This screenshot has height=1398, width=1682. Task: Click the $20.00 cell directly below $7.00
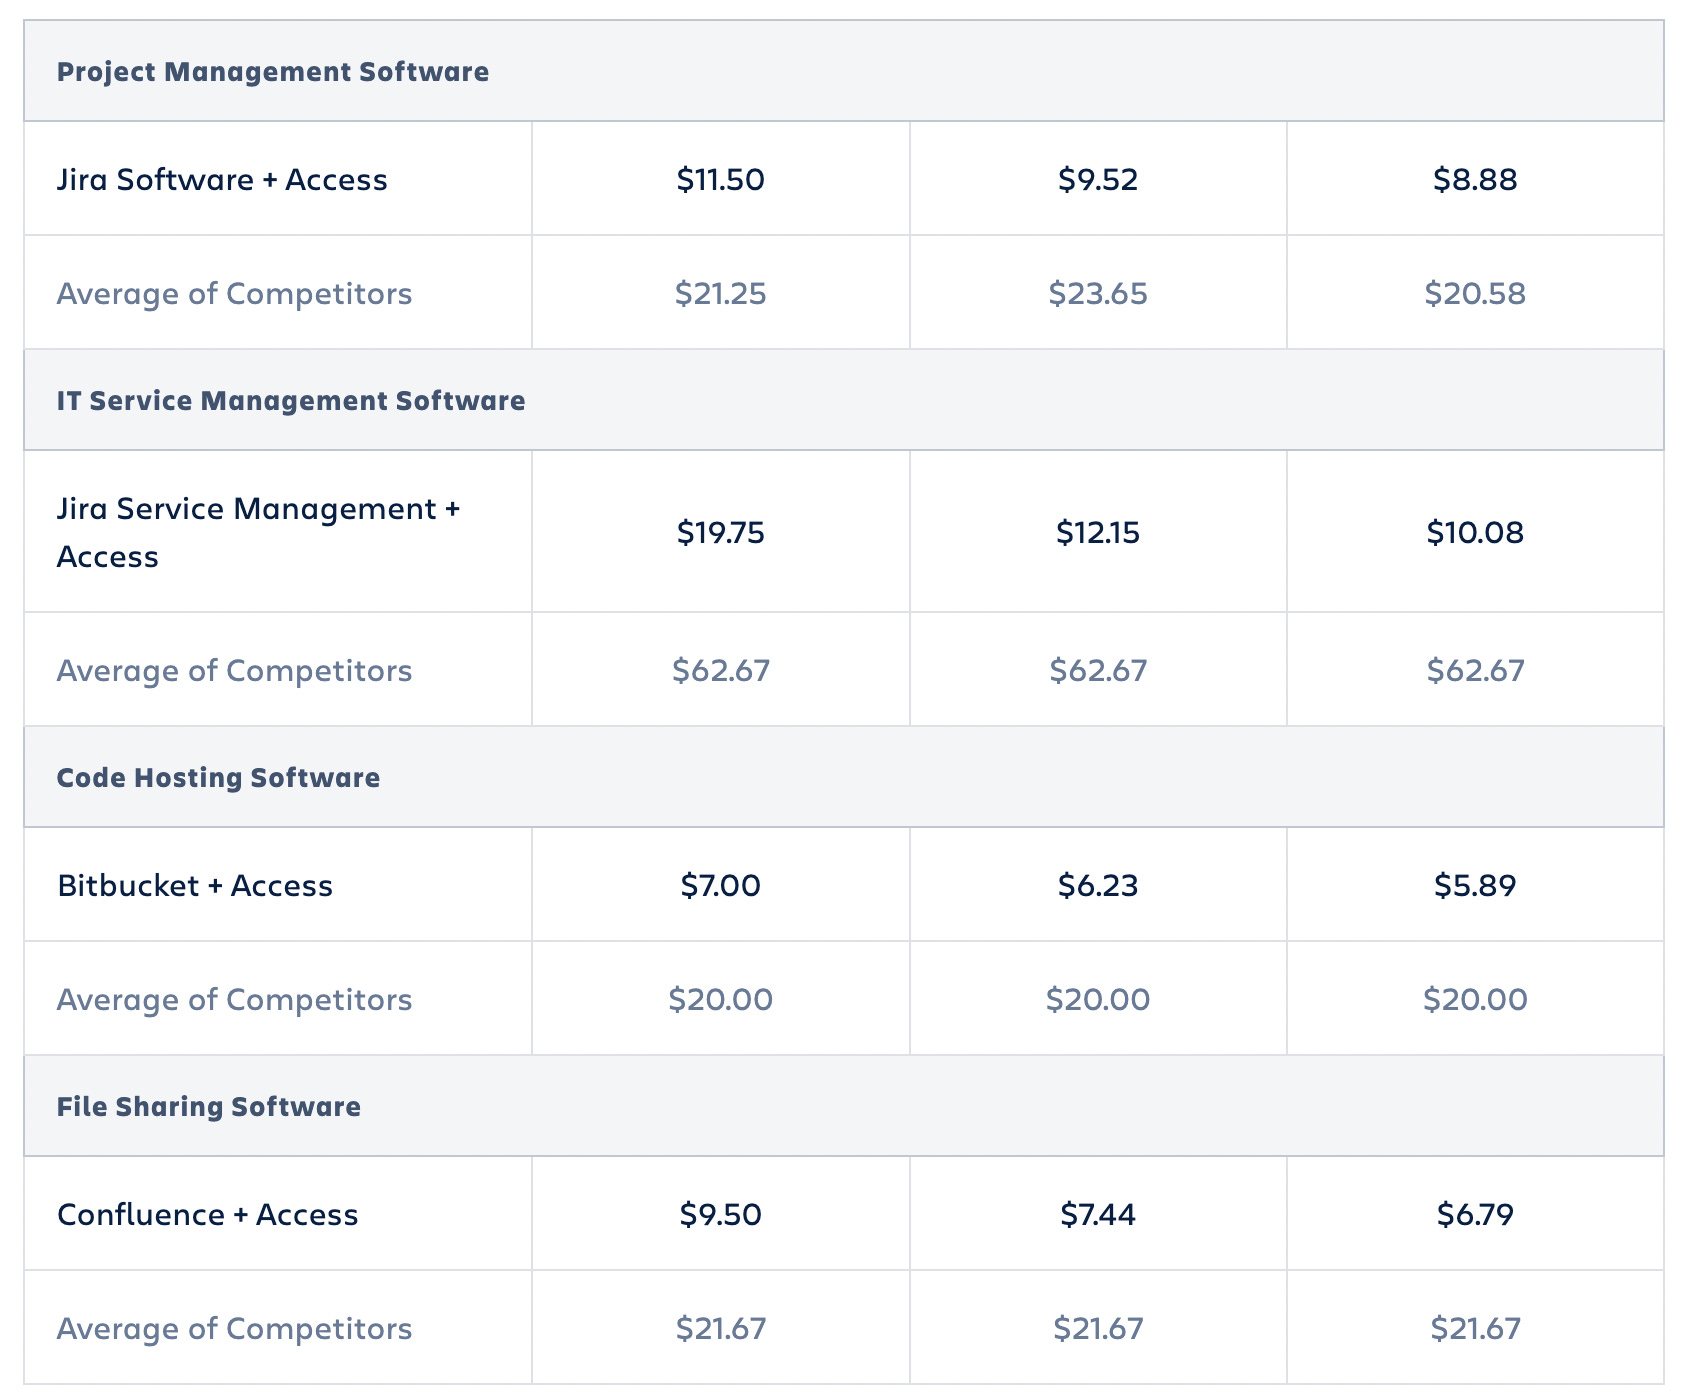pos(720,1000)
